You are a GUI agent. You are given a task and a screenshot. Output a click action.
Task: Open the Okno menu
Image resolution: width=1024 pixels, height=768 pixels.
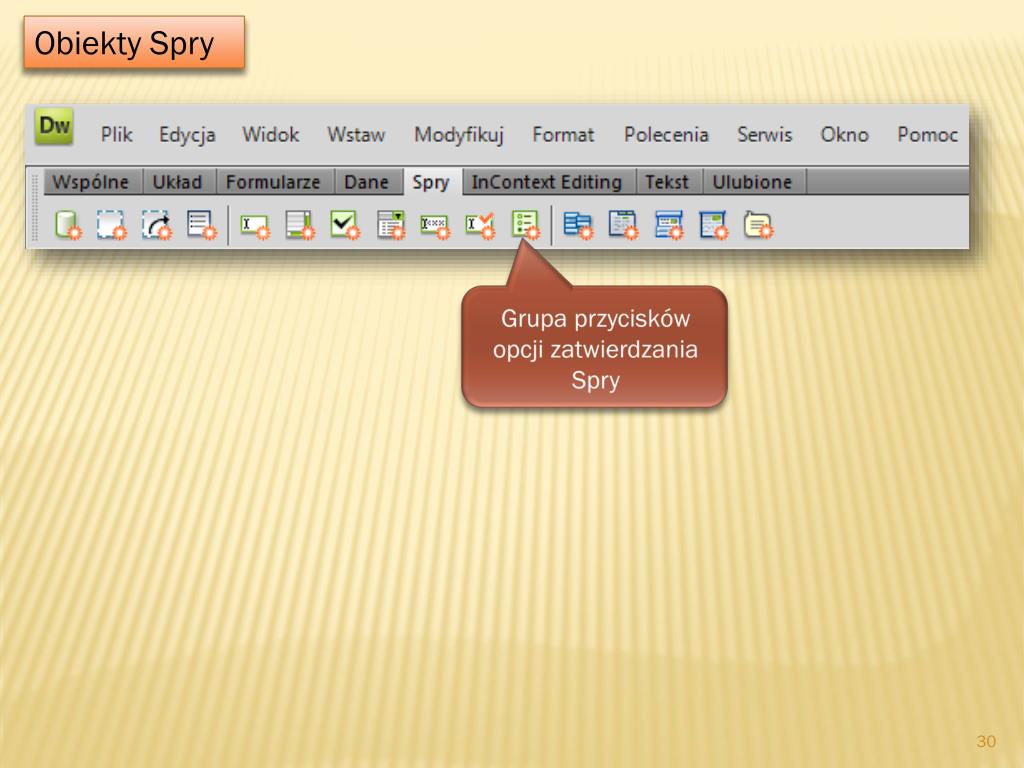point(844,135)
